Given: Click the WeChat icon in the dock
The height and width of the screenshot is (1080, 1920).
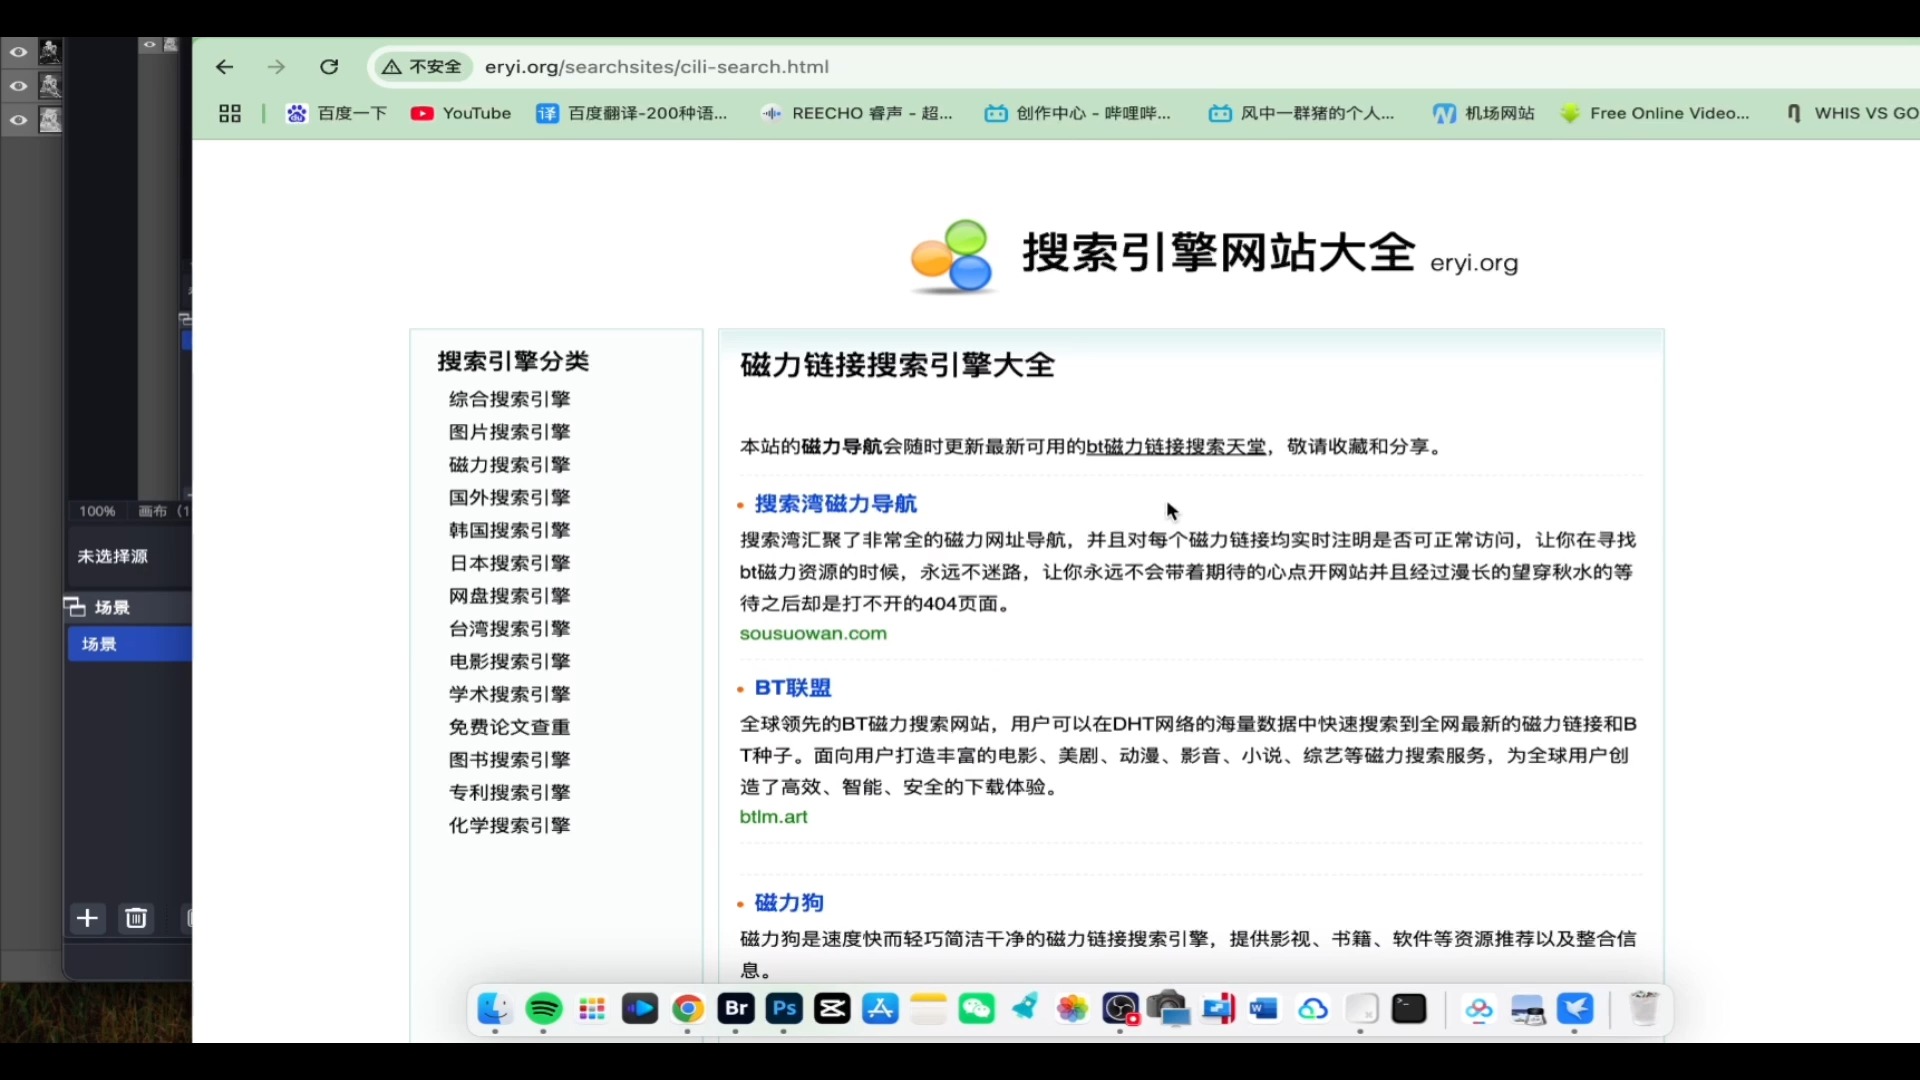Looking at the screenshot, I should (976, 1009).
